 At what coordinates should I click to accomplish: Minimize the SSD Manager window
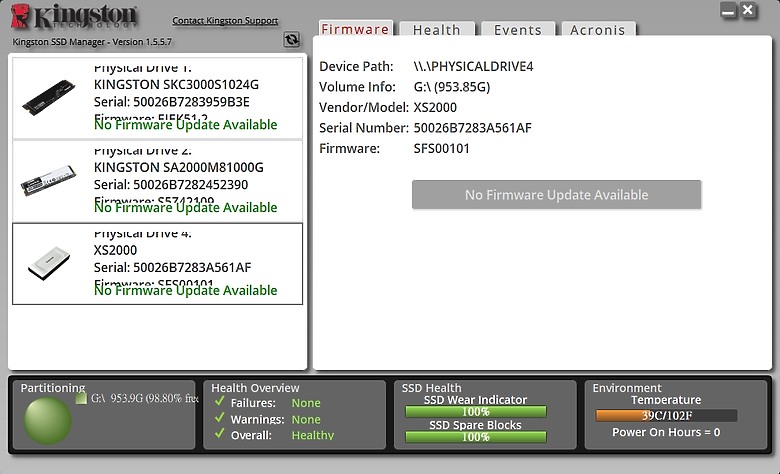click(728, 10)
